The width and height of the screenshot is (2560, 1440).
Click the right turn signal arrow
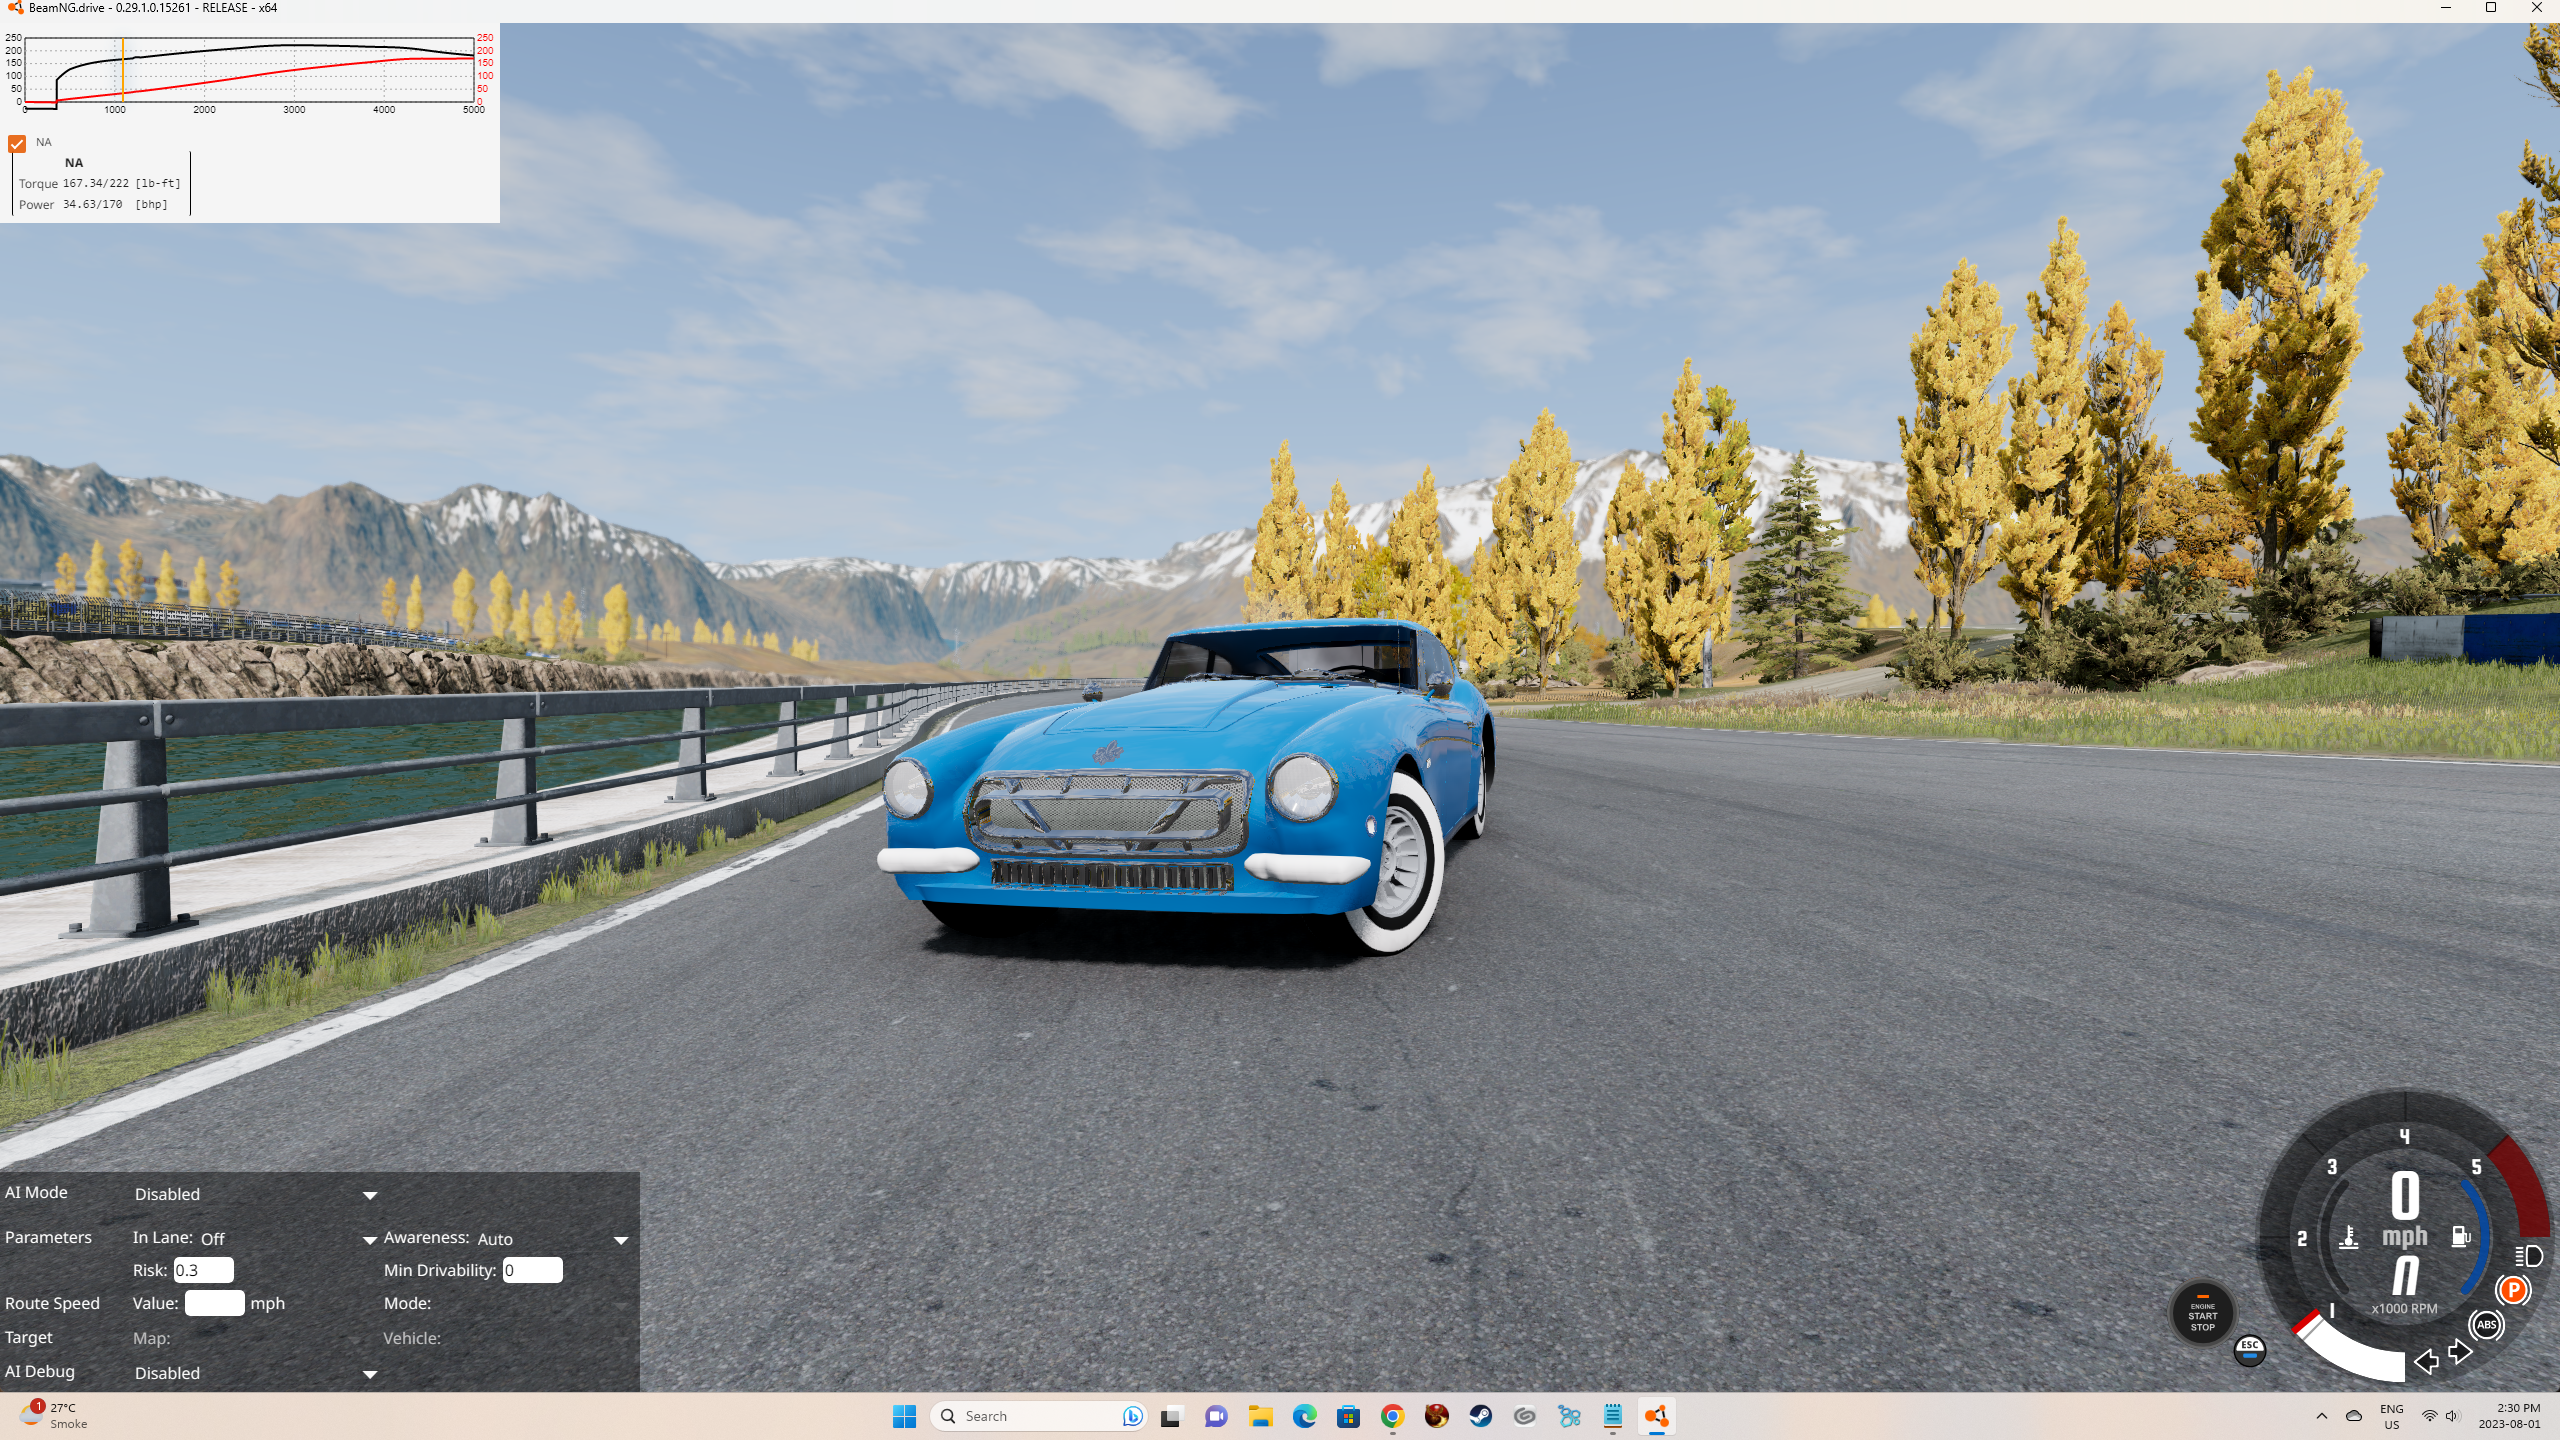(x=2460, y=1353)
